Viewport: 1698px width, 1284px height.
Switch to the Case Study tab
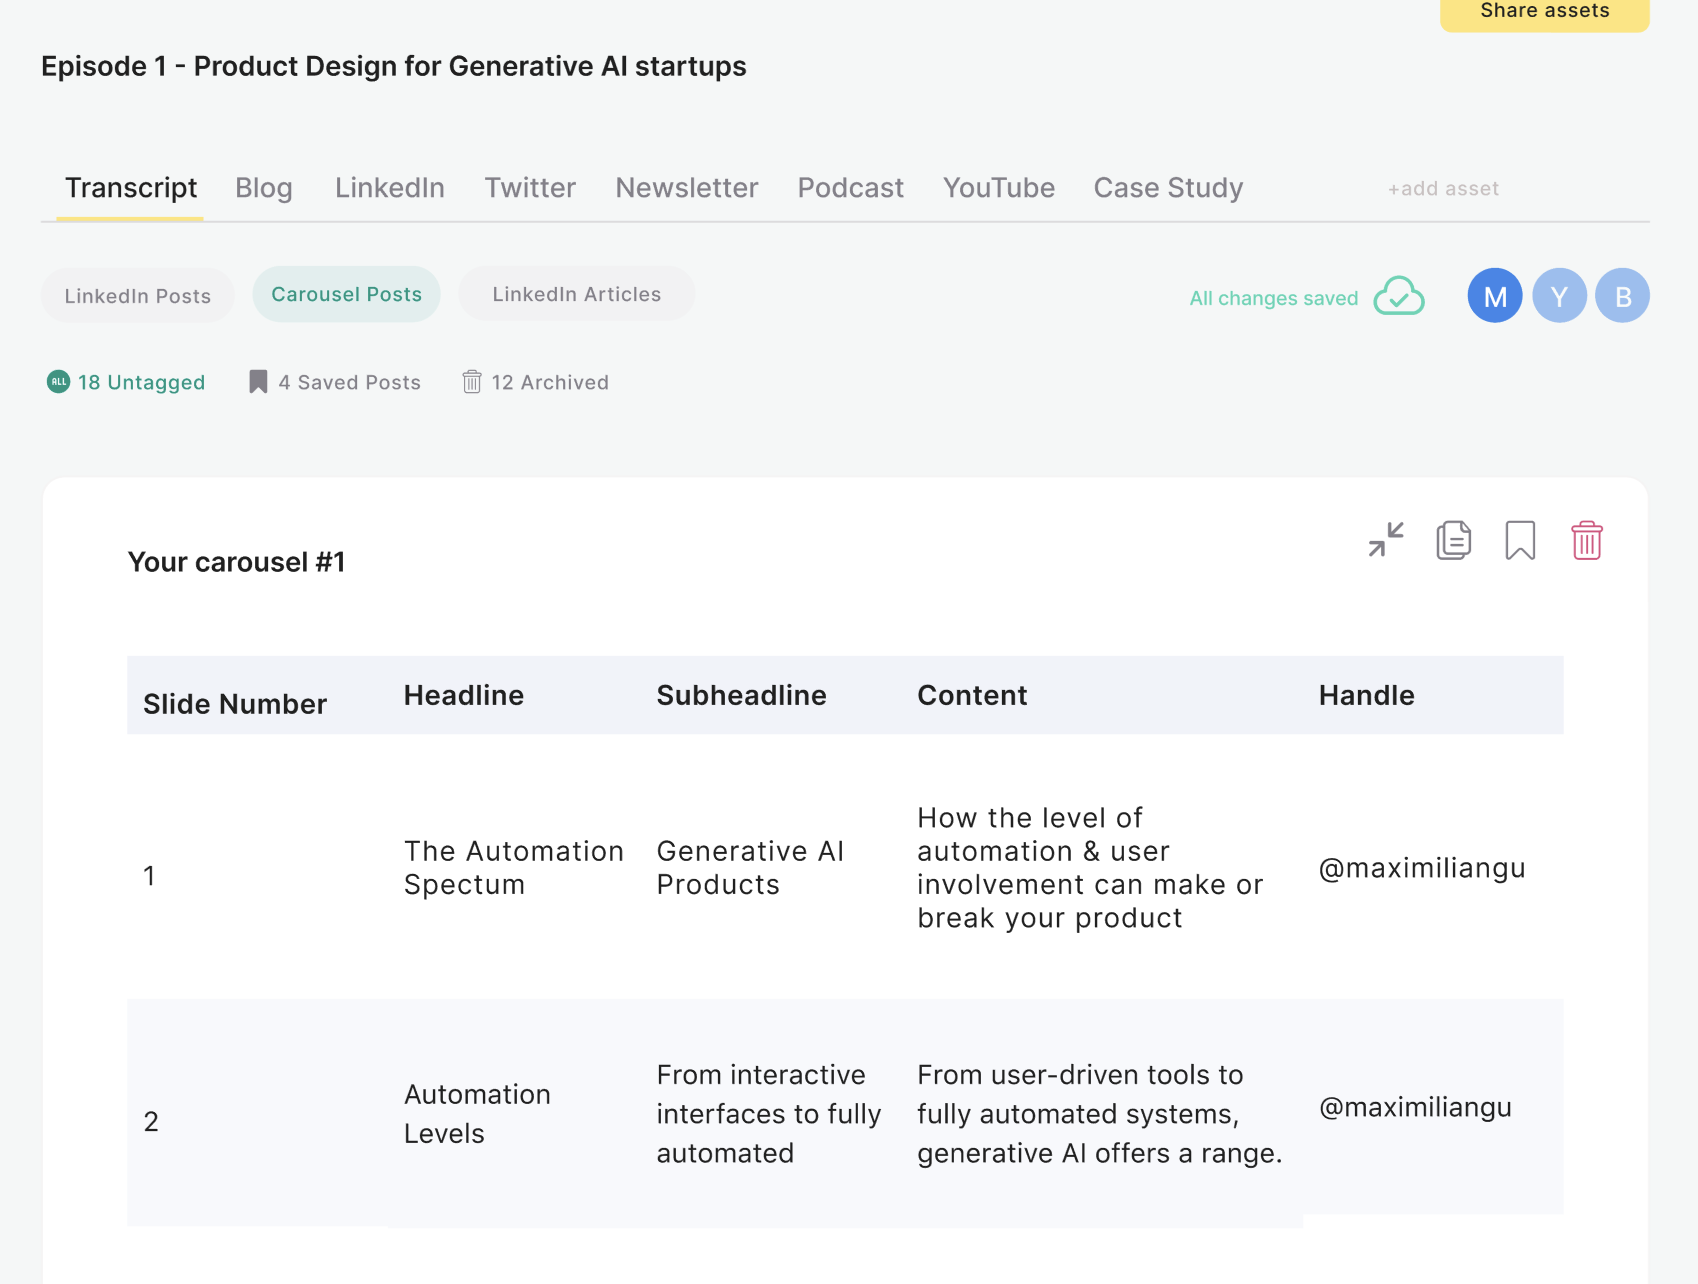tap(1167, 188)
